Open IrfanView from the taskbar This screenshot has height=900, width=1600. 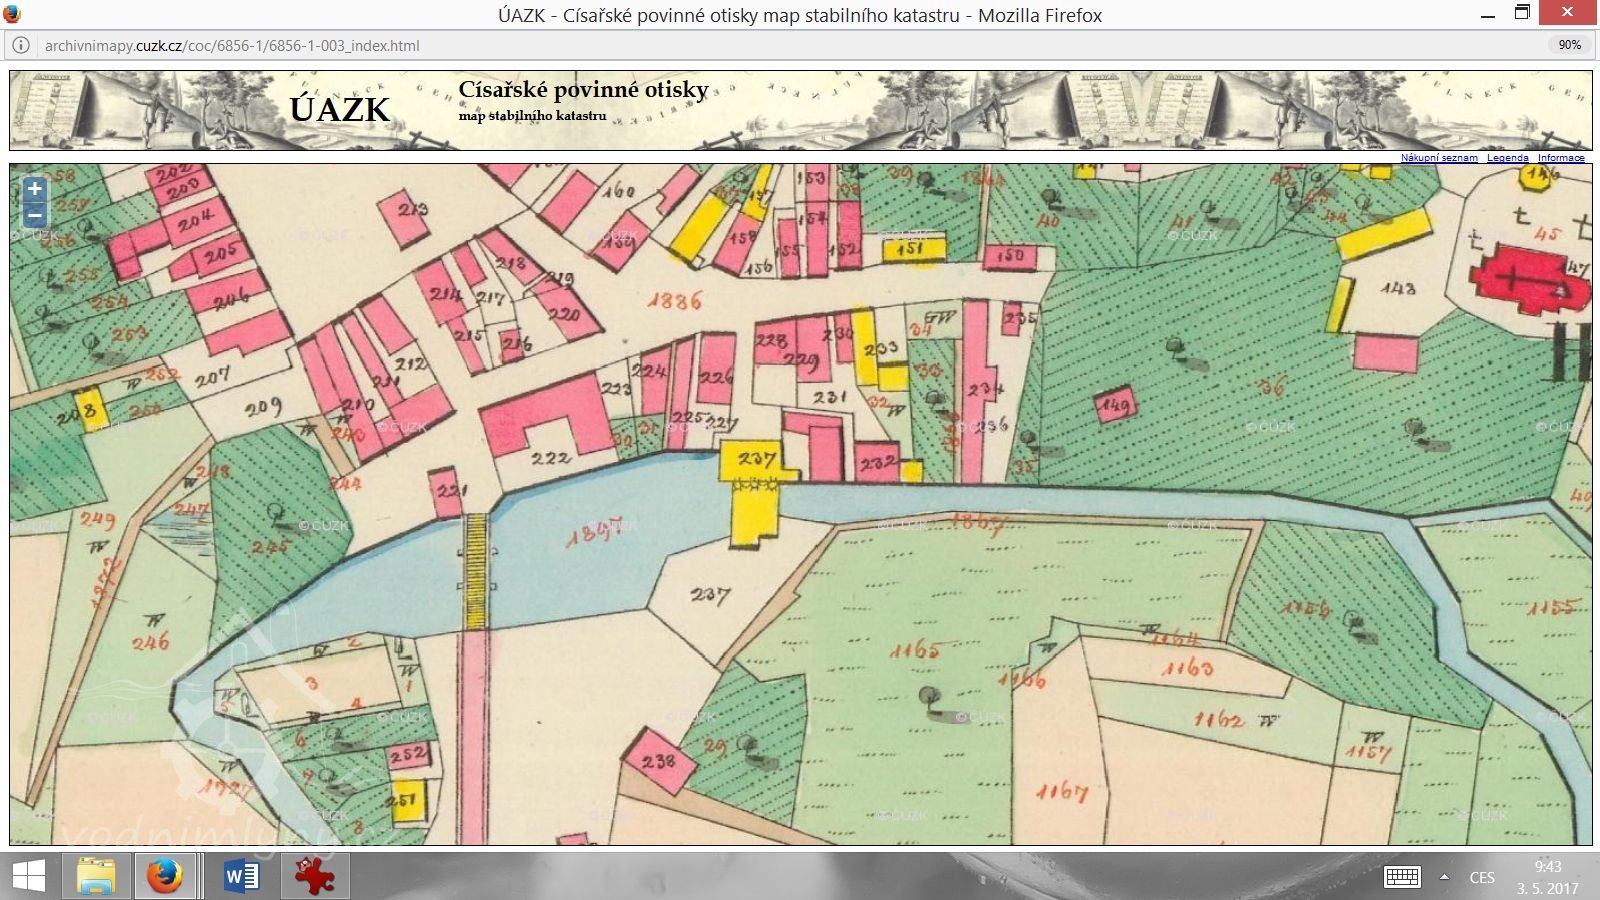tap(315, 877)
